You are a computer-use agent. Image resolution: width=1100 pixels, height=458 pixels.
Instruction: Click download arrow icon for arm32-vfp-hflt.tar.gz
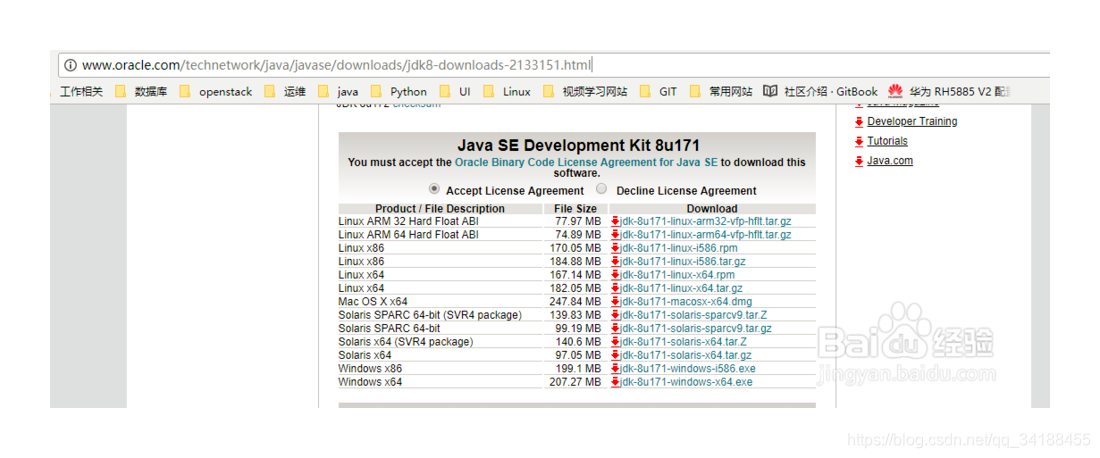click(615, 222)
